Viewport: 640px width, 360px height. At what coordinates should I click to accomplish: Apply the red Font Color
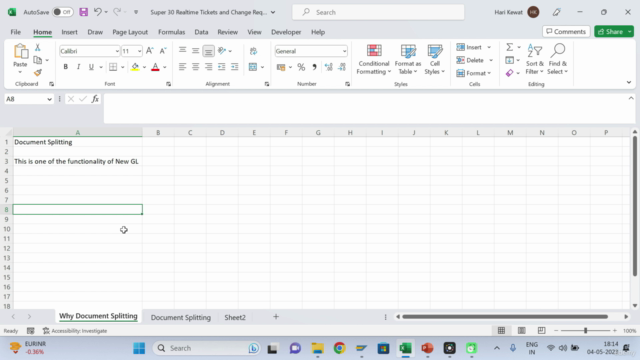155,67
